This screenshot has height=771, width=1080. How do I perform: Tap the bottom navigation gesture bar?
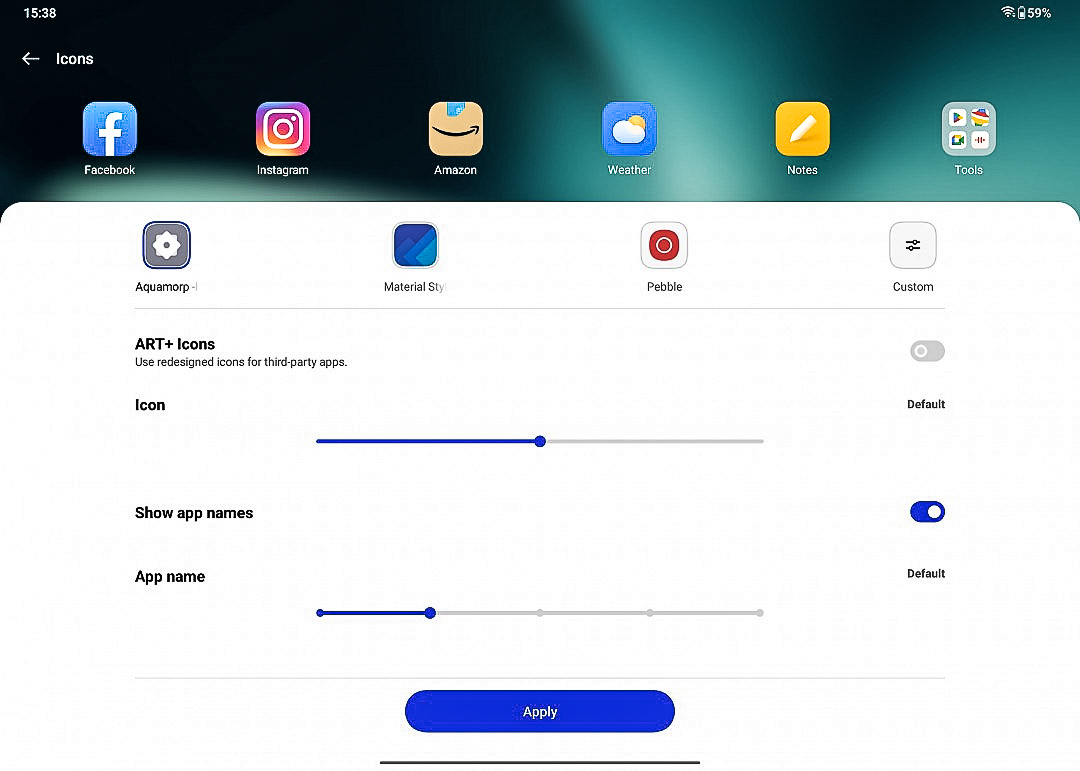click(x=539, y=762)
